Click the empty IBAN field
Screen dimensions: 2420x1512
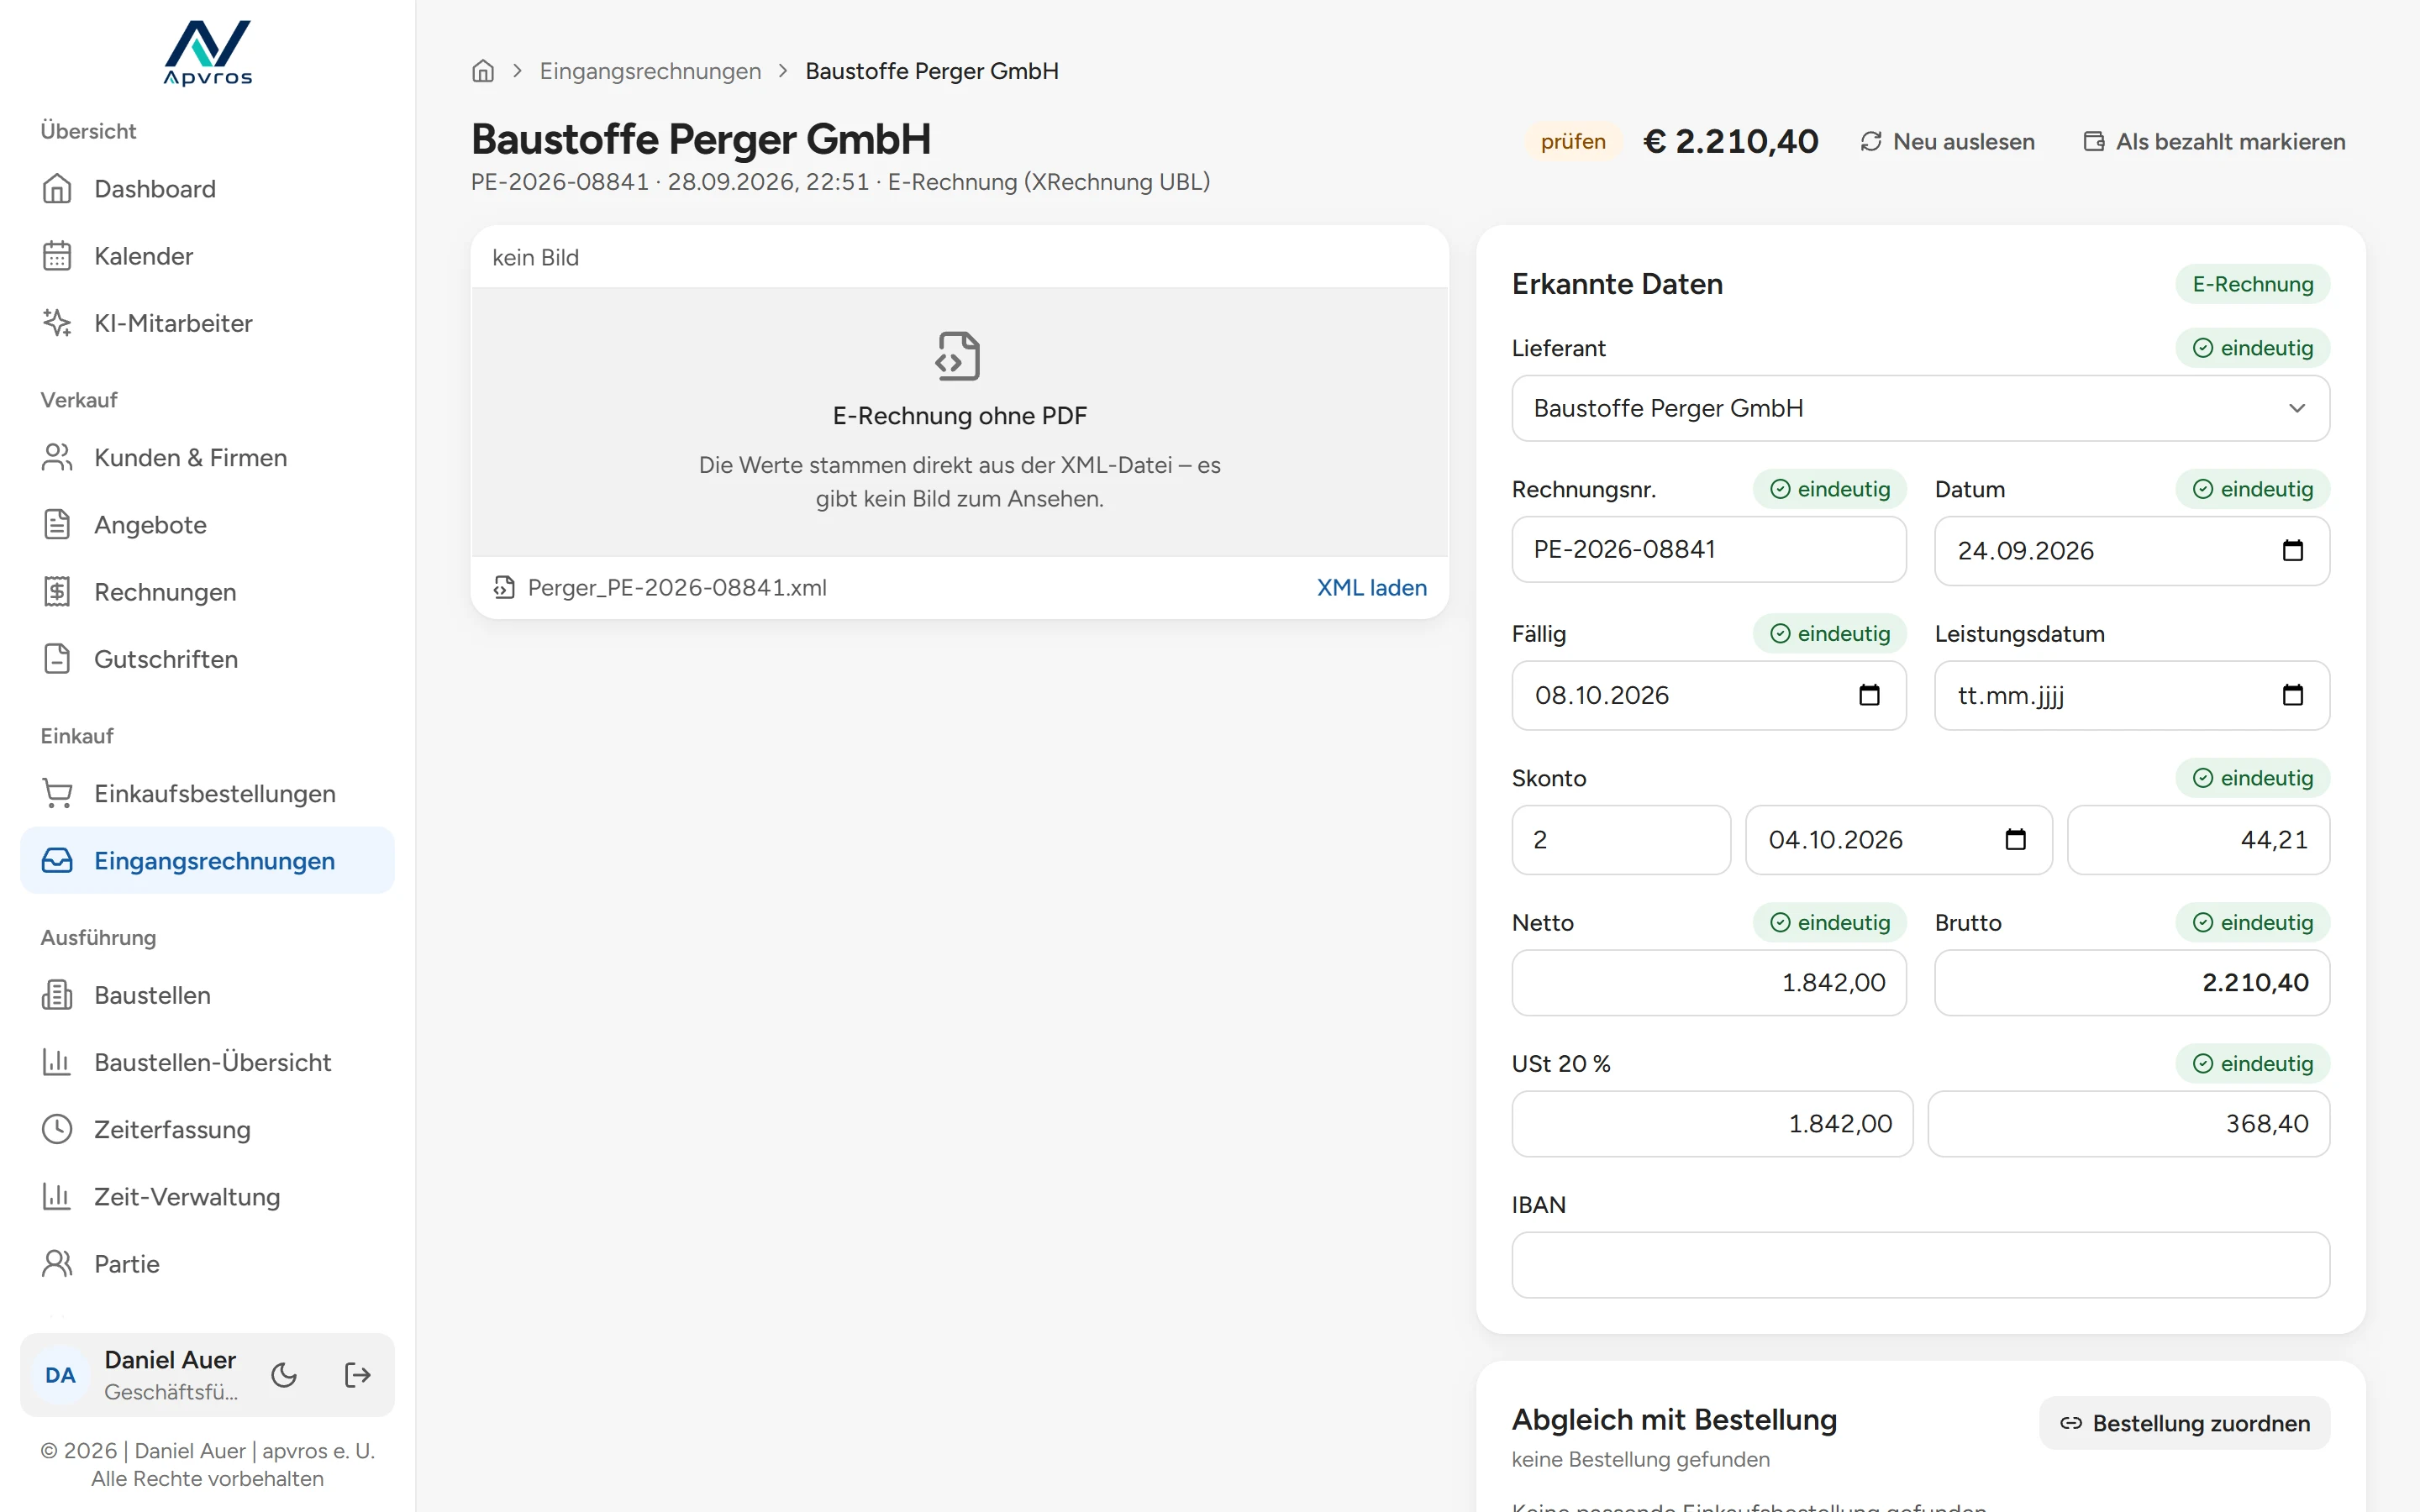(1920, 1265)
